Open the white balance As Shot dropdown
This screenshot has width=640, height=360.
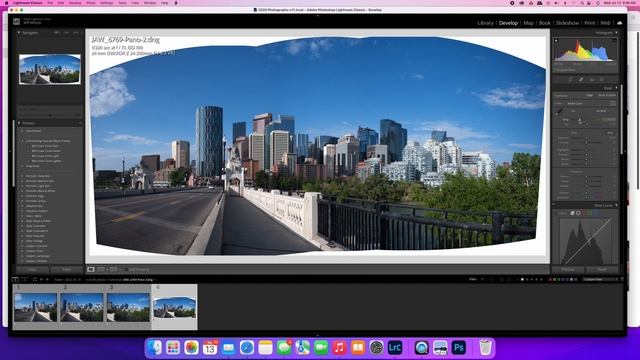(602, 111)
